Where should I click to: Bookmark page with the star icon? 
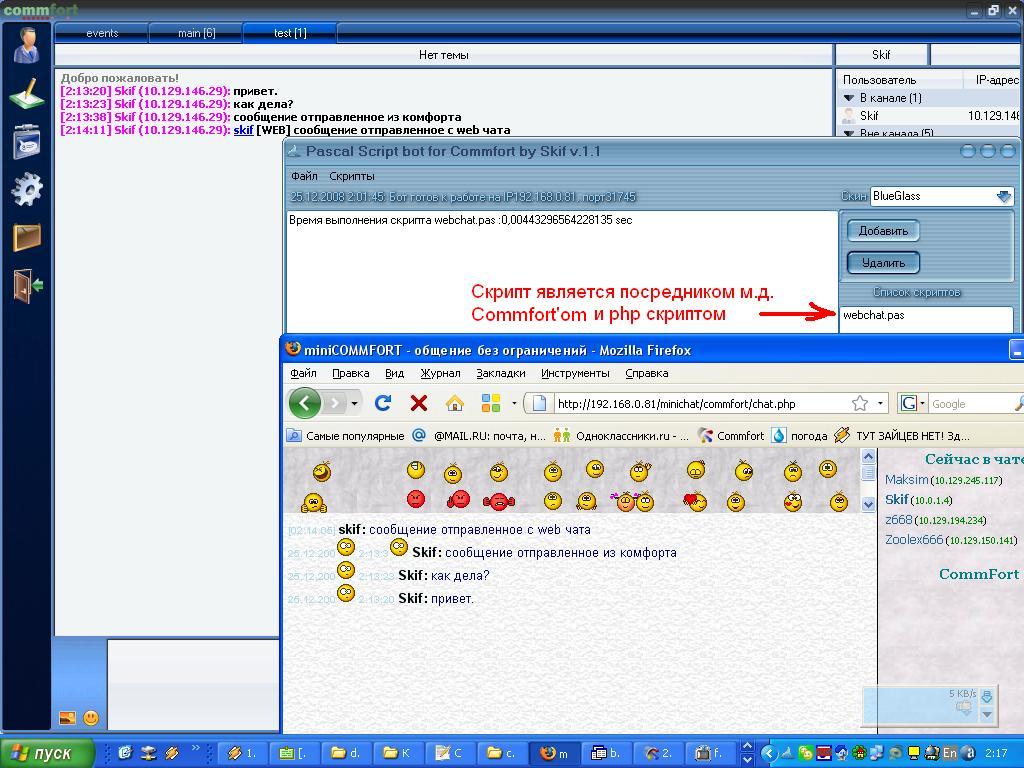[x=859, y=403]
